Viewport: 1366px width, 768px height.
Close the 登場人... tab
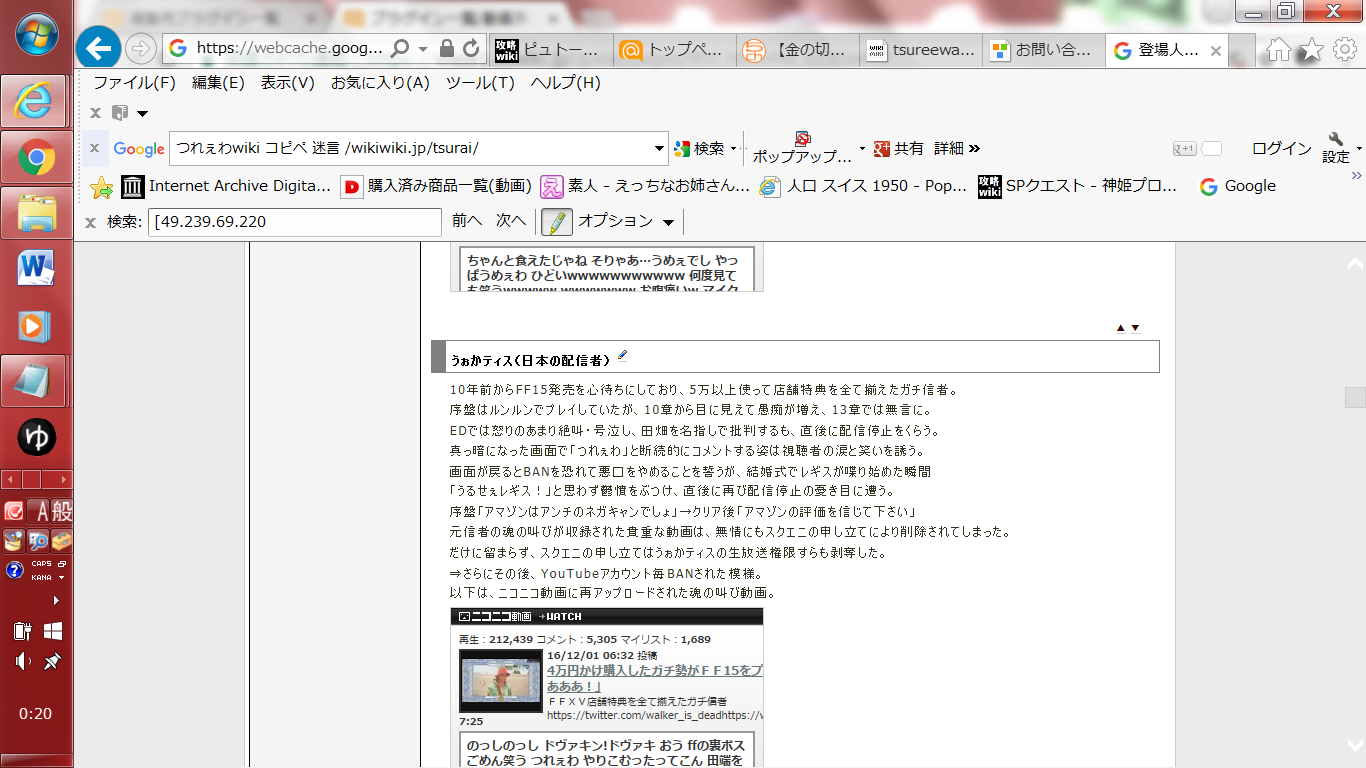[1216, 50]
